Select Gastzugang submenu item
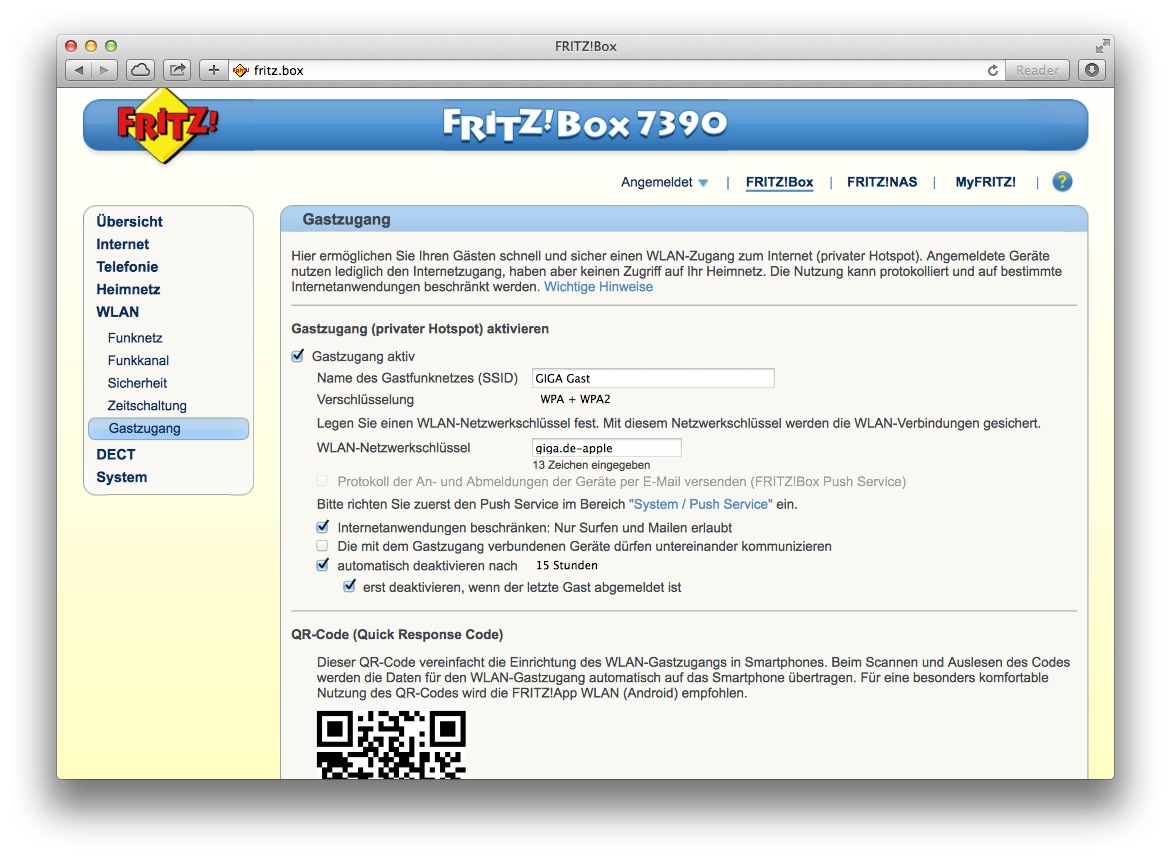Viewport: 1171px width, 858px height. 168,429
